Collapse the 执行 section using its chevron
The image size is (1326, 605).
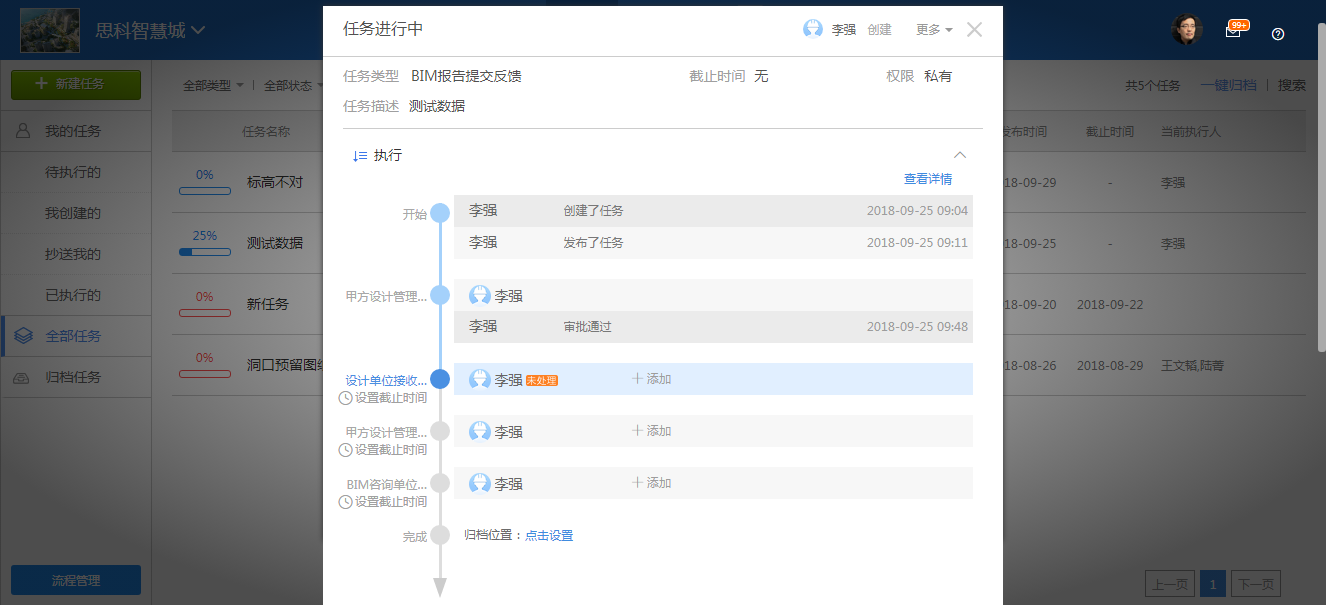click(960, 155)
